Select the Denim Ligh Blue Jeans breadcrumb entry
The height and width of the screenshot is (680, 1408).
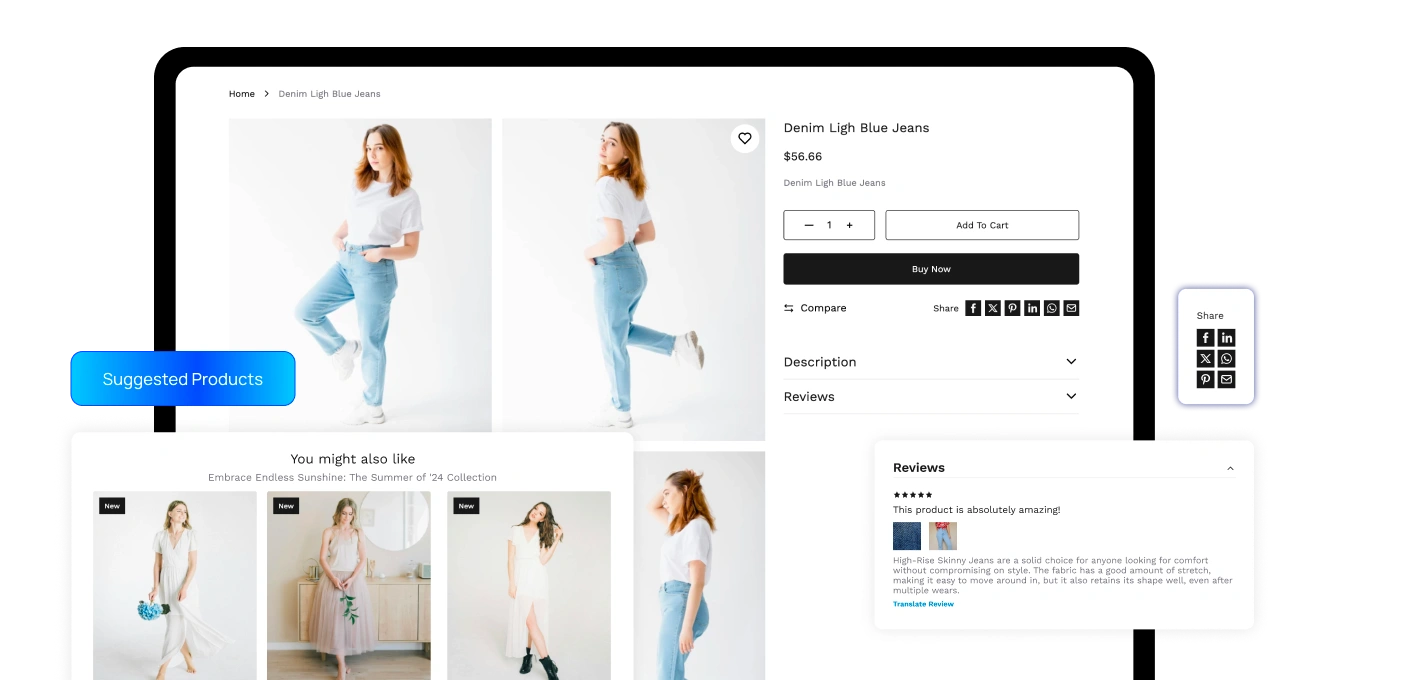329,93
